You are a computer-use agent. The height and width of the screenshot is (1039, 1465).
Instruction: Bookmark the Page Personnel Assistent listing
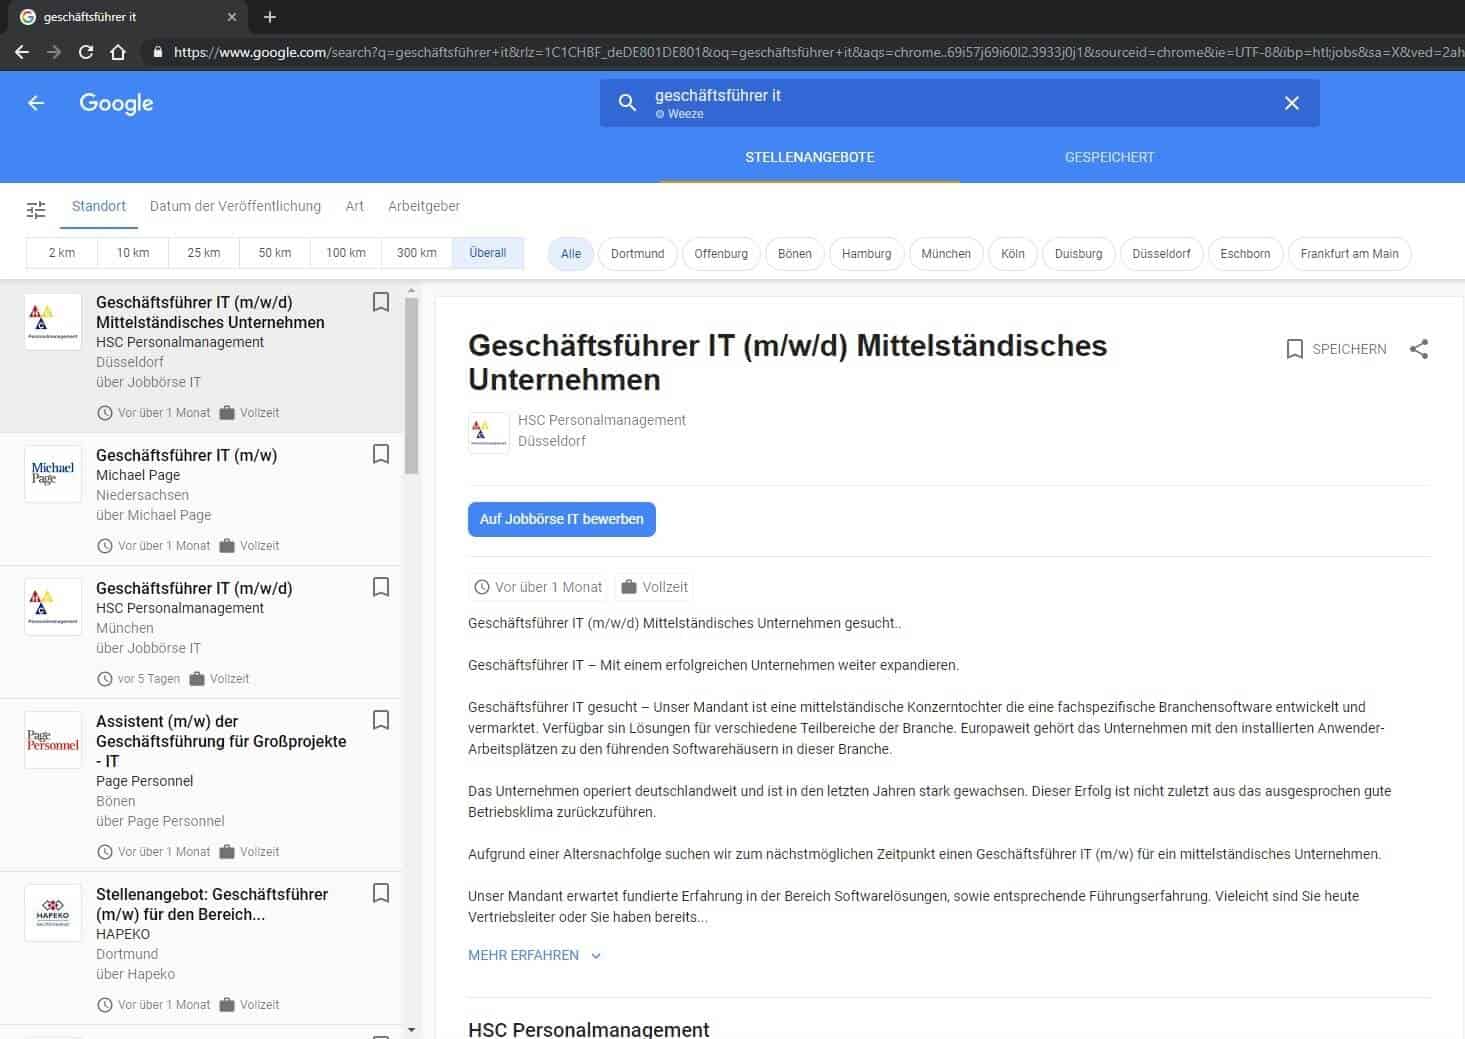381,720
